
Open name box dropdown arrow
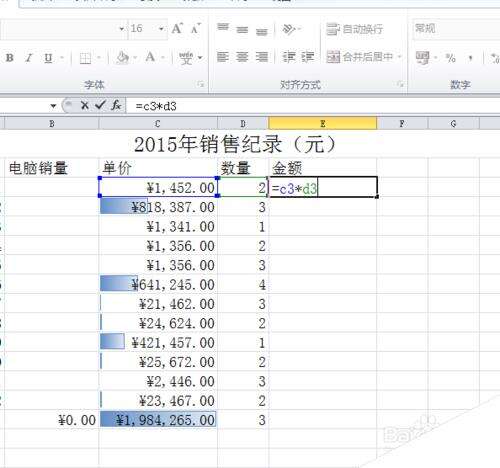point(53,106)
